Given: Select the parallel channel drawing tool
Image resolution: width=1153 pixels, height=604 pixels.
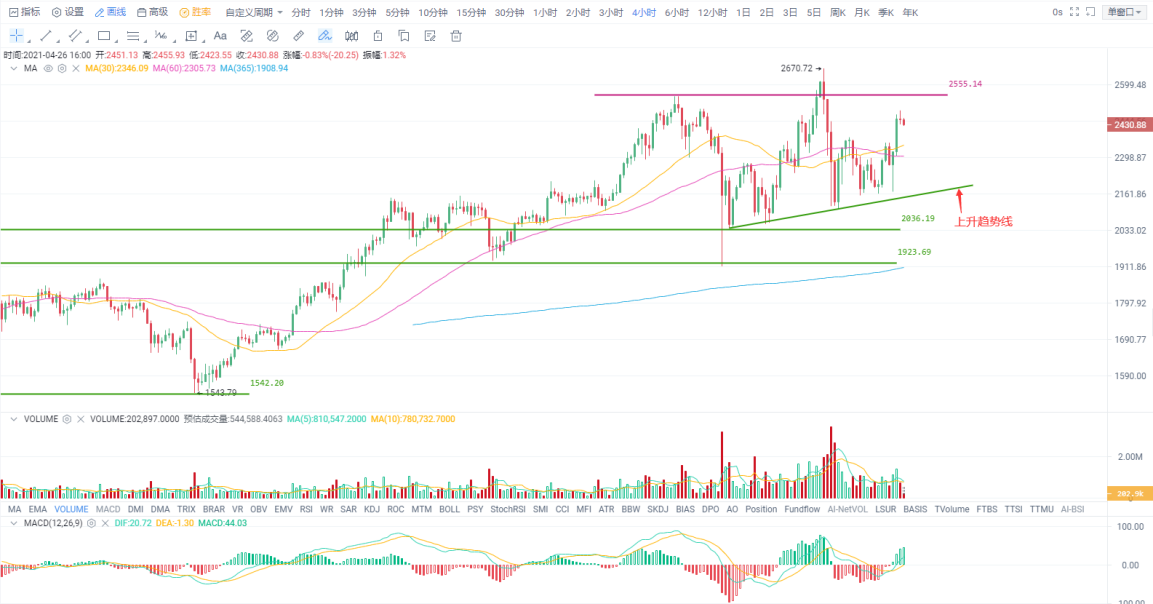Looking at the screenshot, I should coord(74,35).
